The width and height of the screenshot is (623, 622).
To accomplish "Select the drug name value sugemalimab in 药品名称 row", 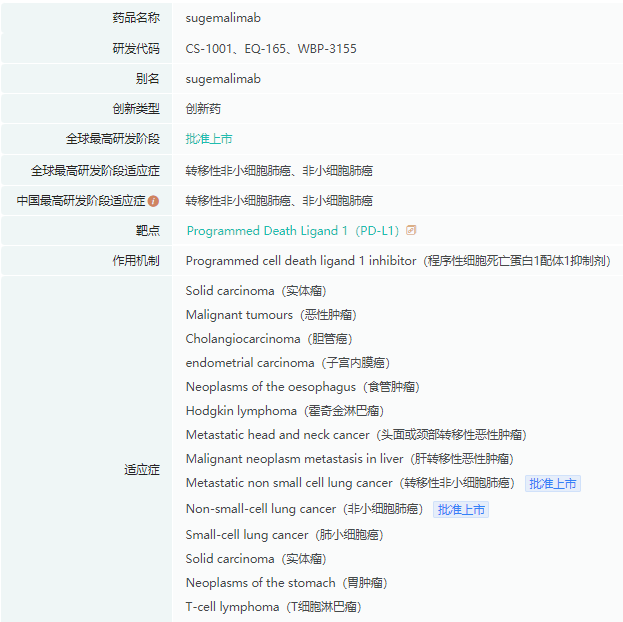I will [223, 18].
